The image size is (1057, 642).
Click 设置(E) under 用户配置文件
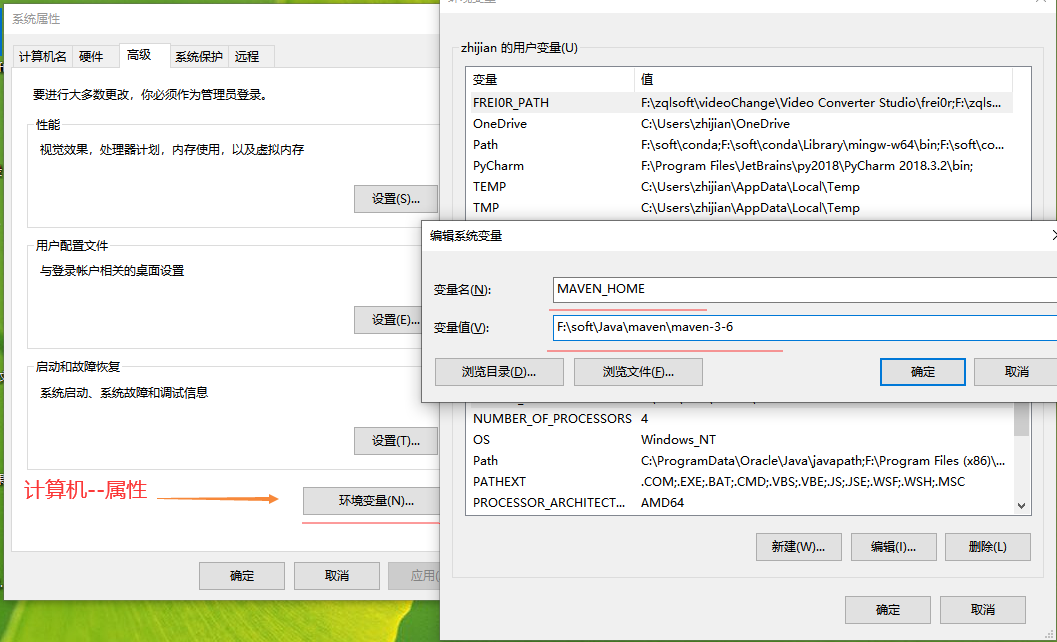395,320
